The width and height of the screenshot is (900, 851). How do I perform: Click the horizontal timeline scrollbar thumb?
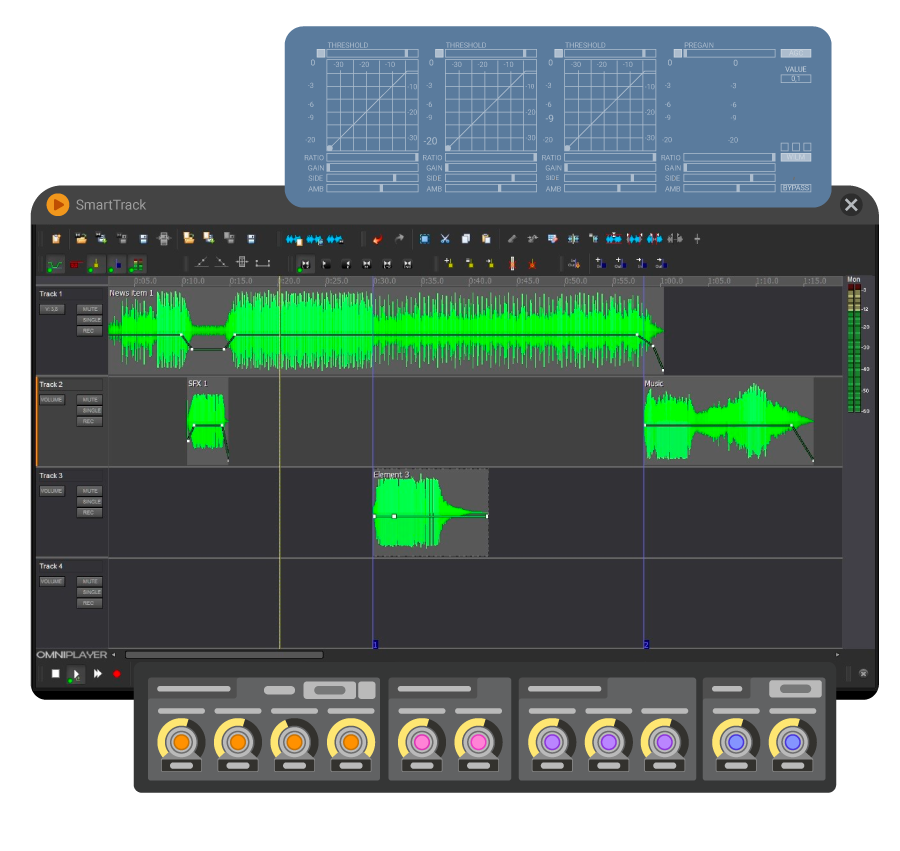pyautogui.click(x=224, y=655)
